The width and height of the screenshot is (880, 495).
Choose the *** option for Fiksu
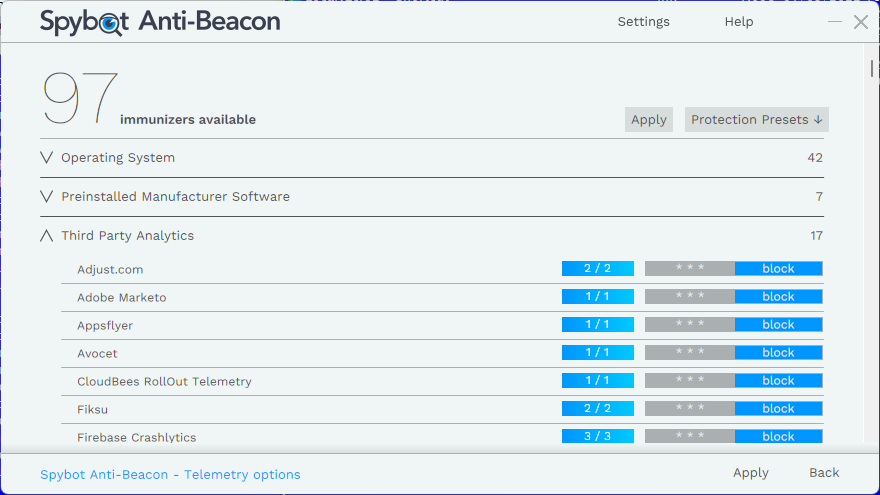690,409
